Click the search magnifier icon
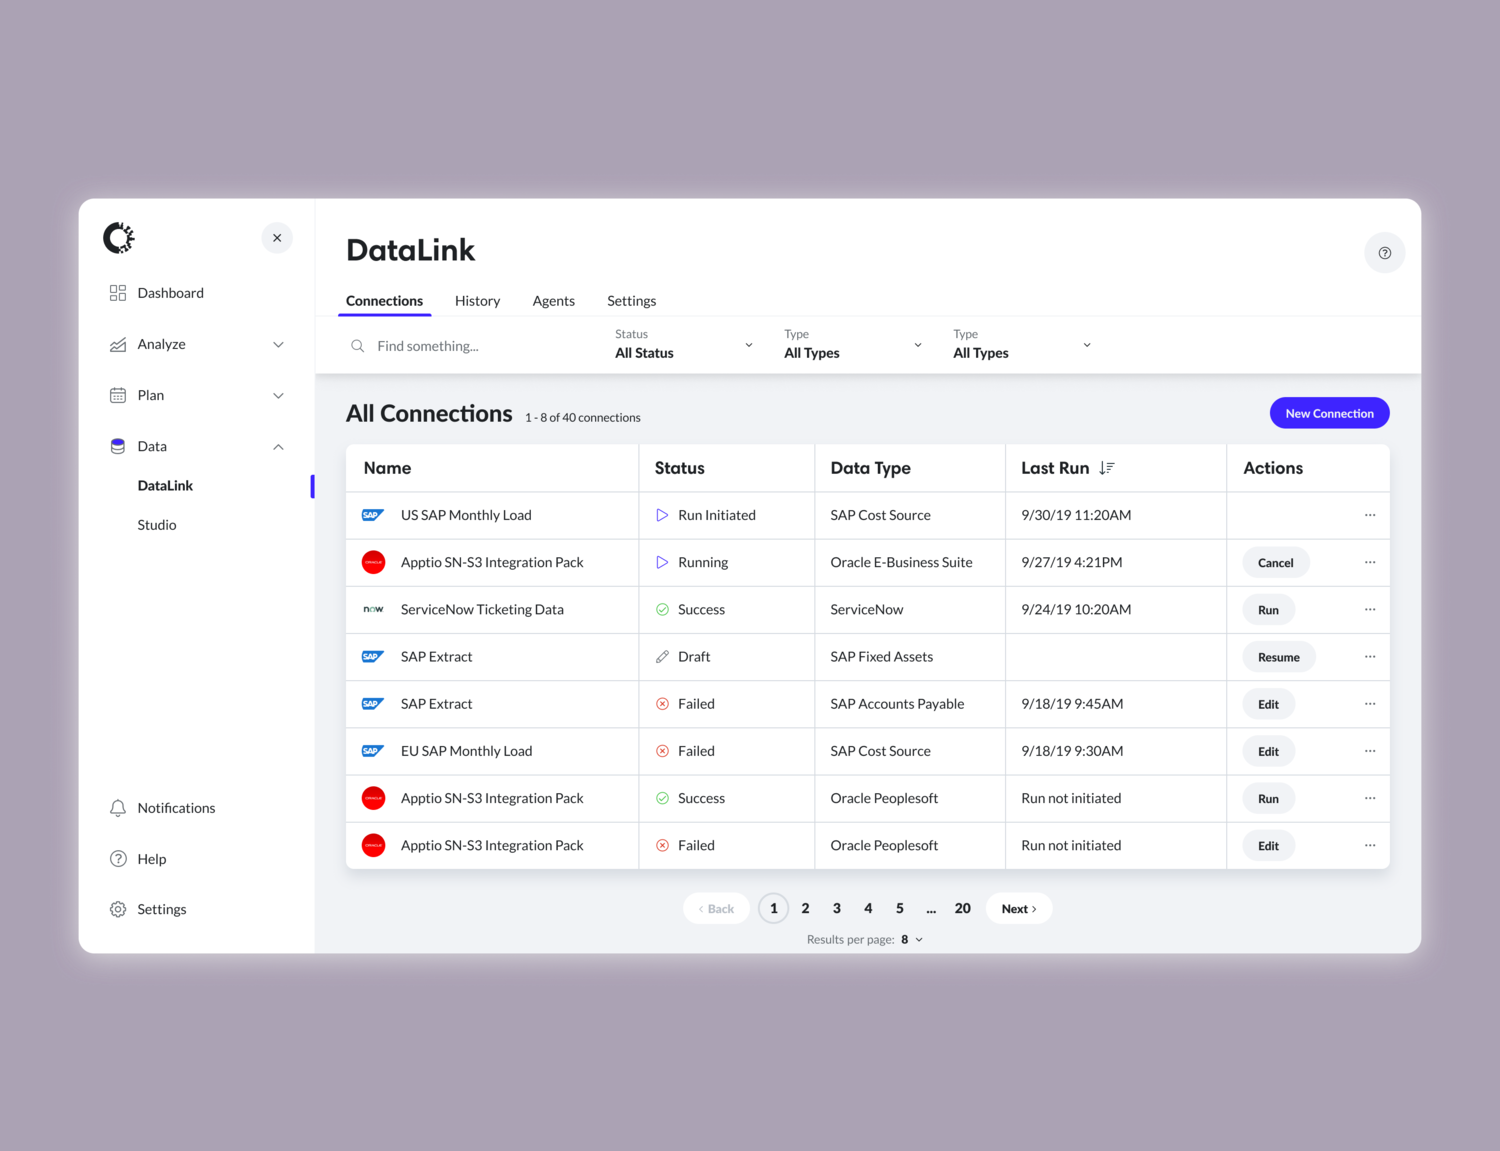 [x=358, y=345]
